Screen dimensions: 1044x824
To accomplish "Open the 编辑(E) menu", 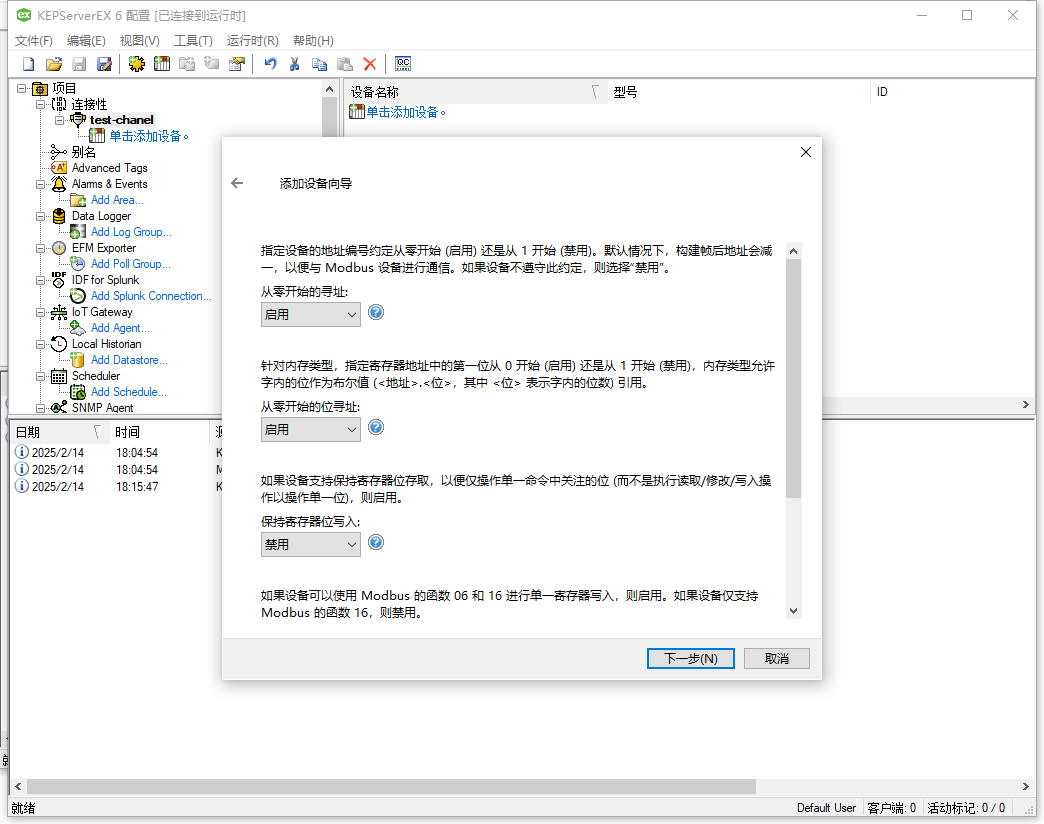I will (x=86, y=41).
